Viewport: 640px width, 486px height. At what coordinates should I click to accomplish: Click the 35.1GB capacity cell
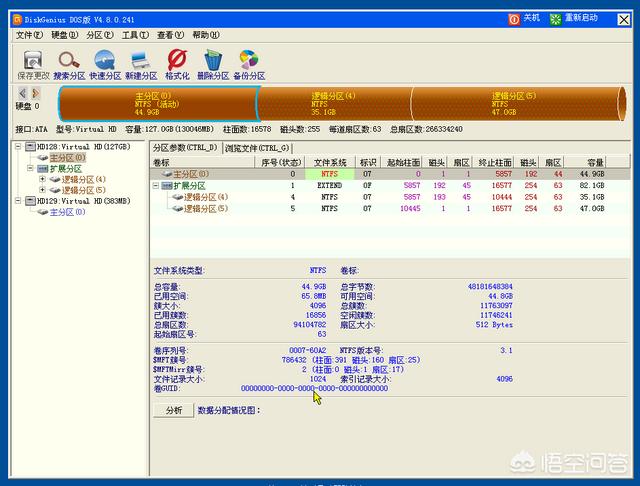[x=592, y=197]
